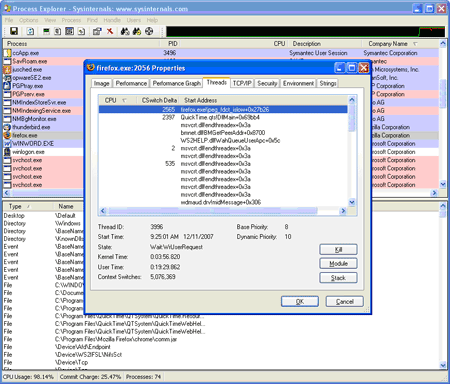Click the Kill thread button

338,249
